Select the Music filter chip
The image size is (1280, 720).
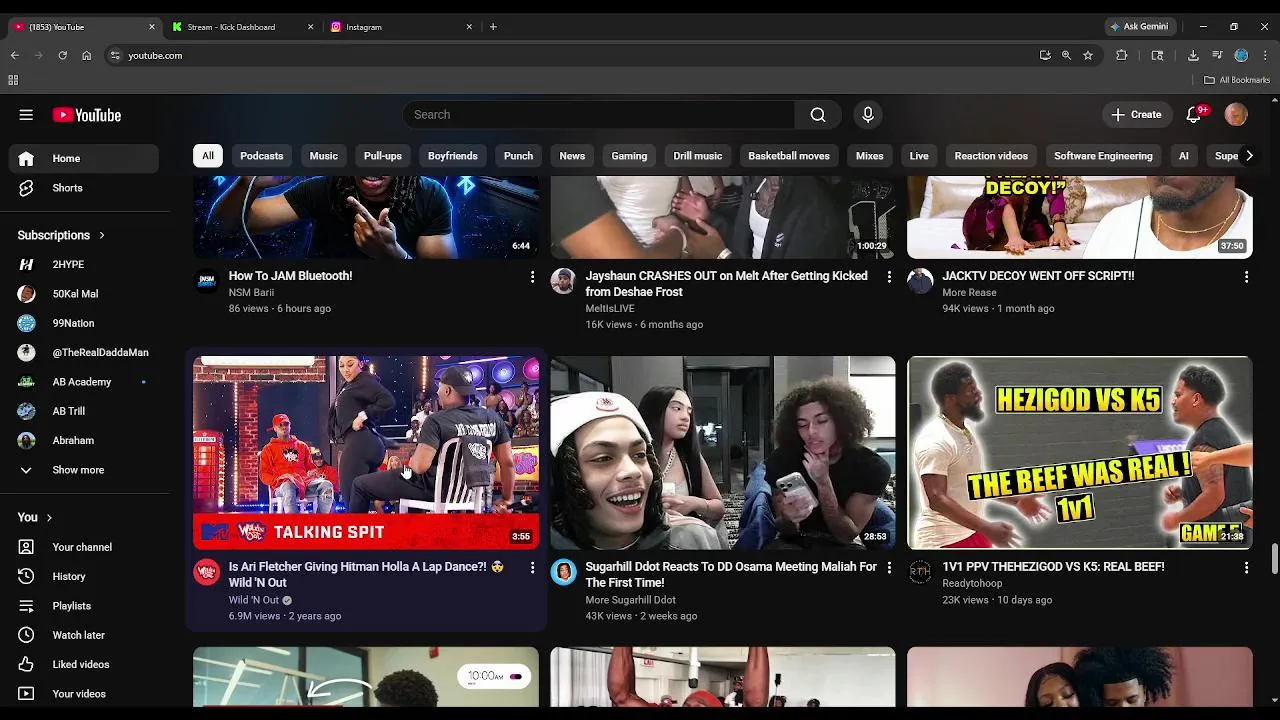coord(324,156)
